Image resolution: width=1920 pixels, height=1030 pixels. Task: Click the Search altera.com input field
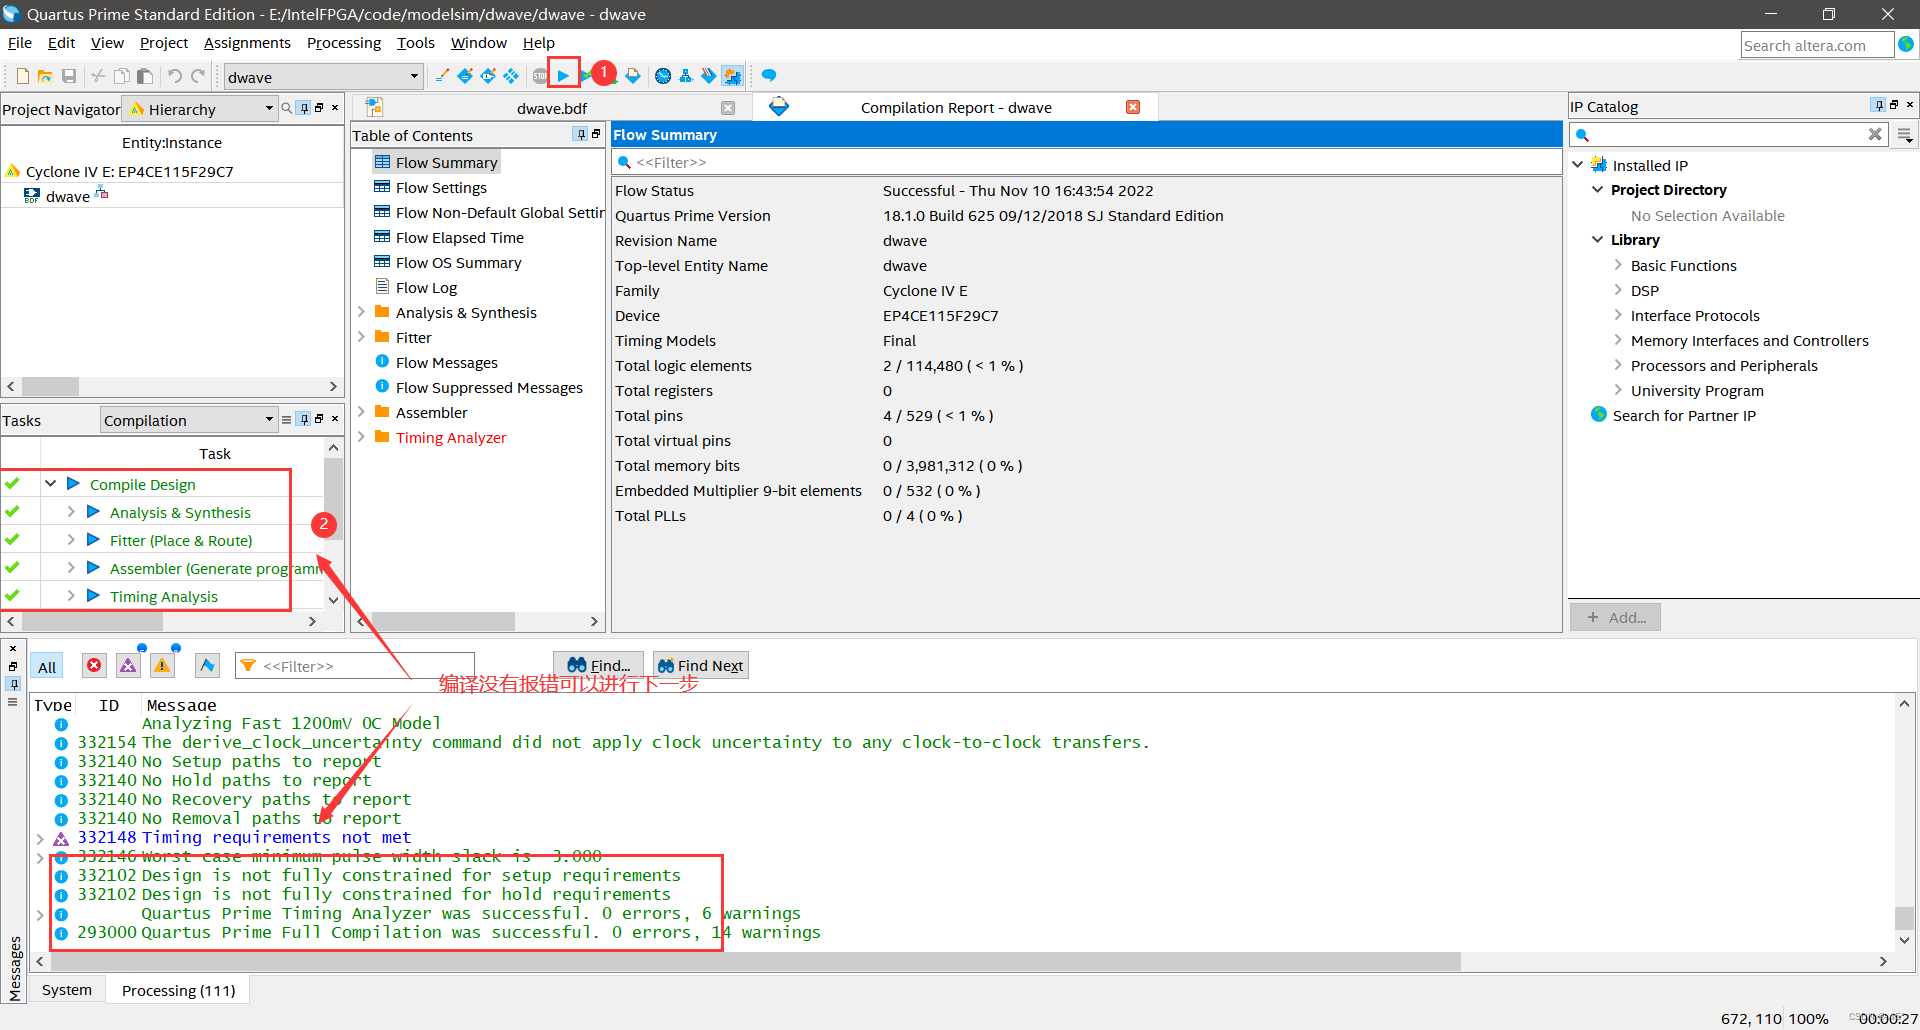(1817, 45)
